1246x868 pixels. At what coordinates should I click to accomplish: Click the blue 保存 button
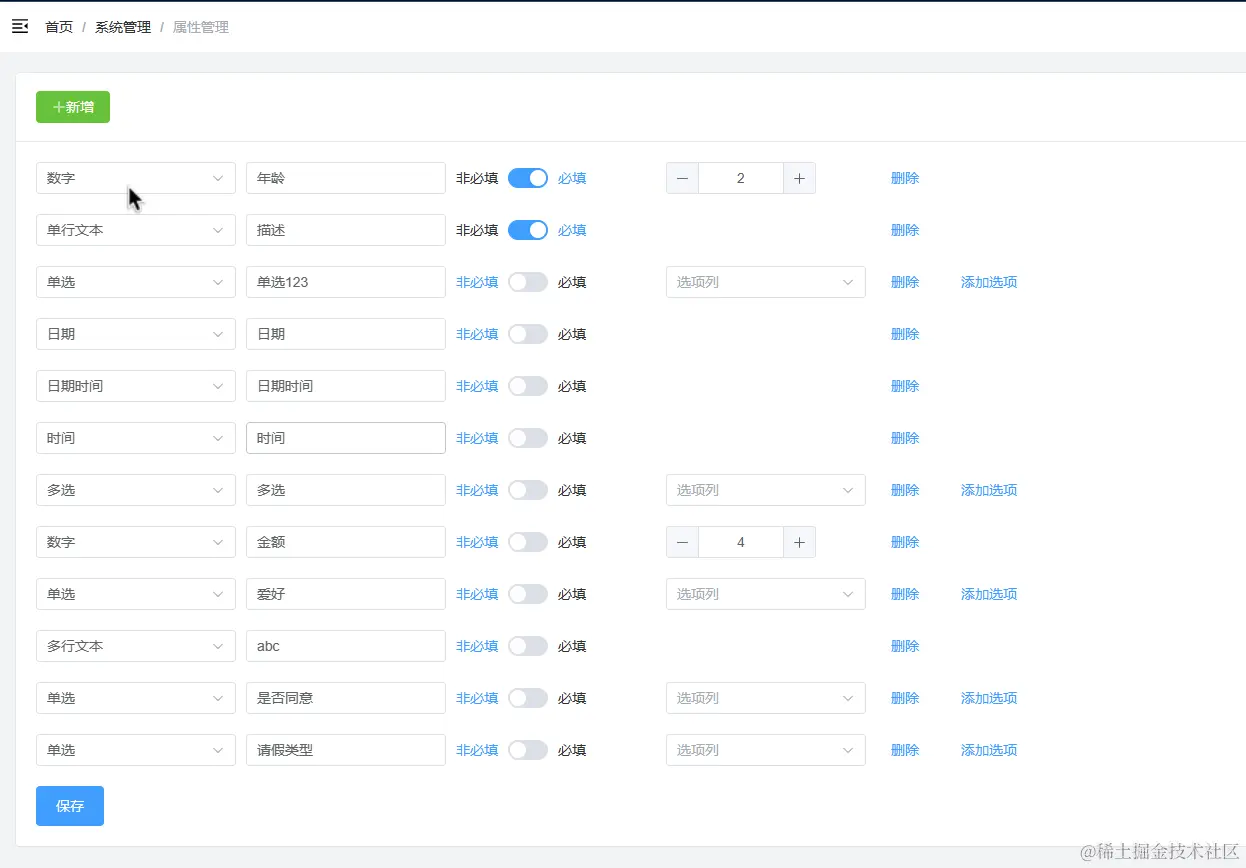[x=70, y=806]
